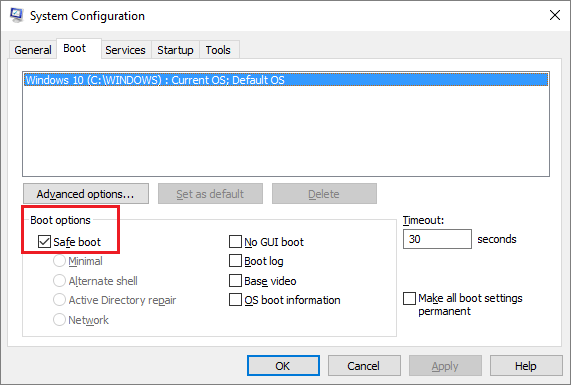Switch to the General tab
The image size is (571, 385).
[x=32, y=50]
